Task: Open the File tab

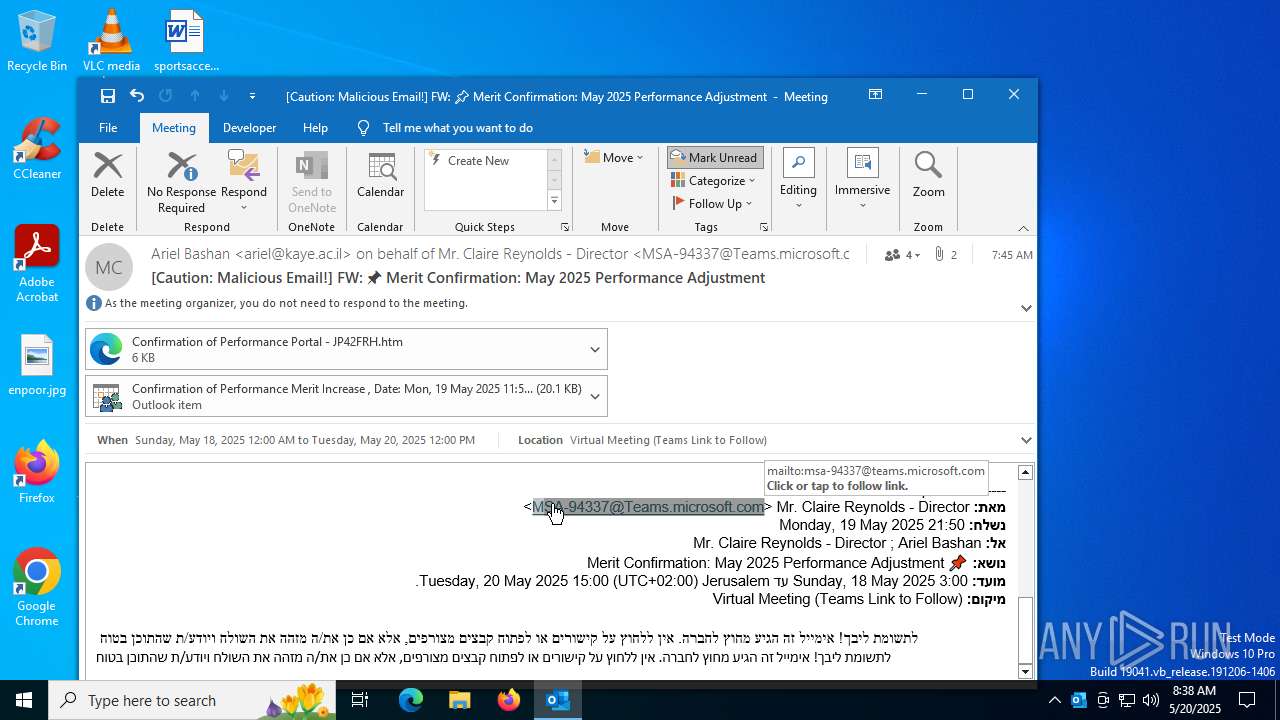Action: point(108,128)
